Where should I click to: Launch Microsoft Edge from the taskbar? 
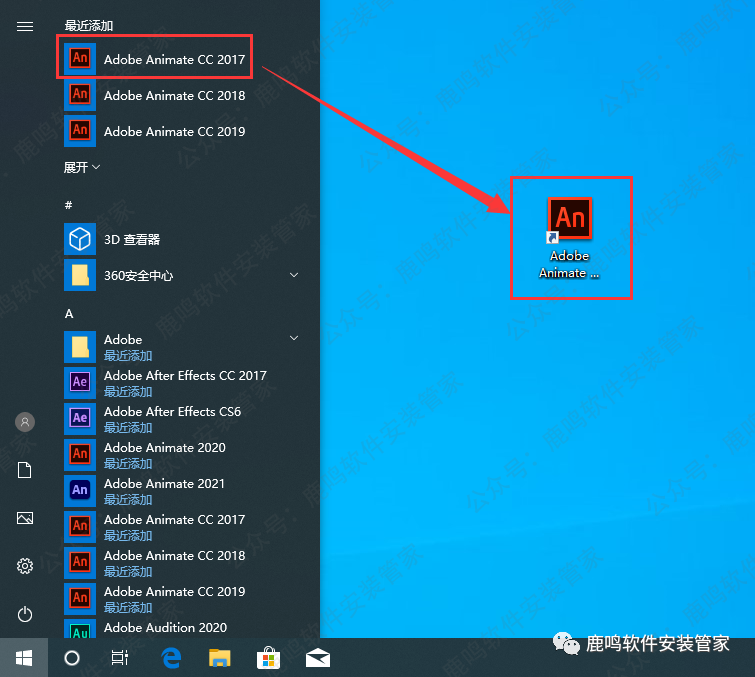[x=171, y=658]
